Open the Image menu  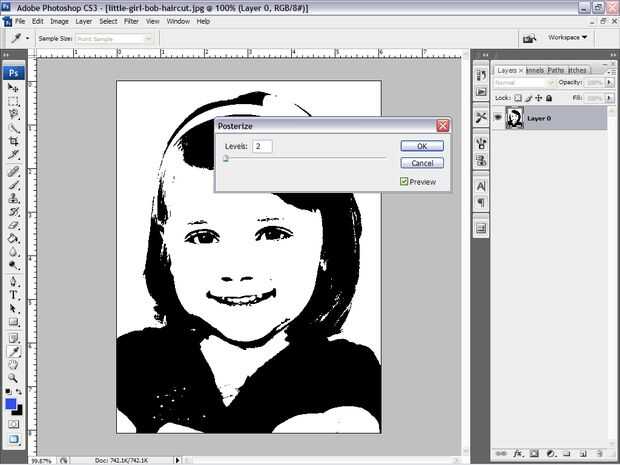[x=59, y=21]
